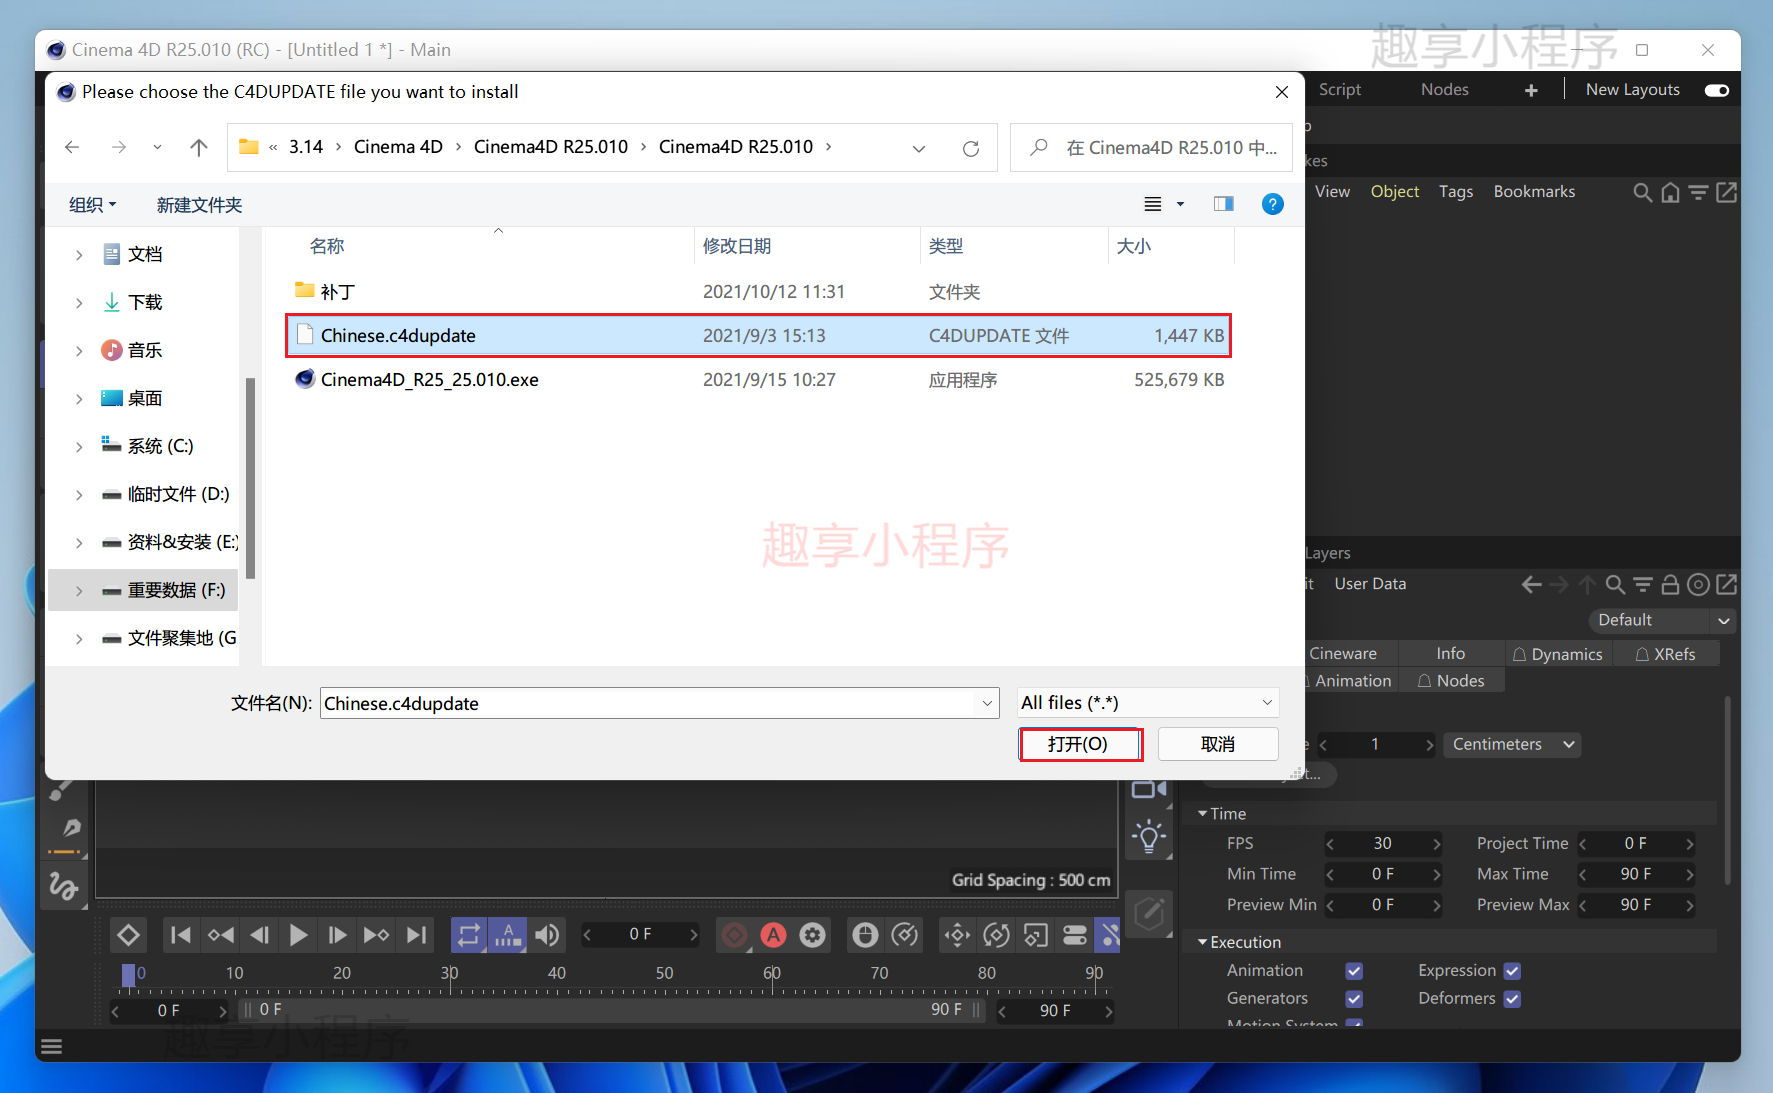Open Object Manager filter icon

1698,192
